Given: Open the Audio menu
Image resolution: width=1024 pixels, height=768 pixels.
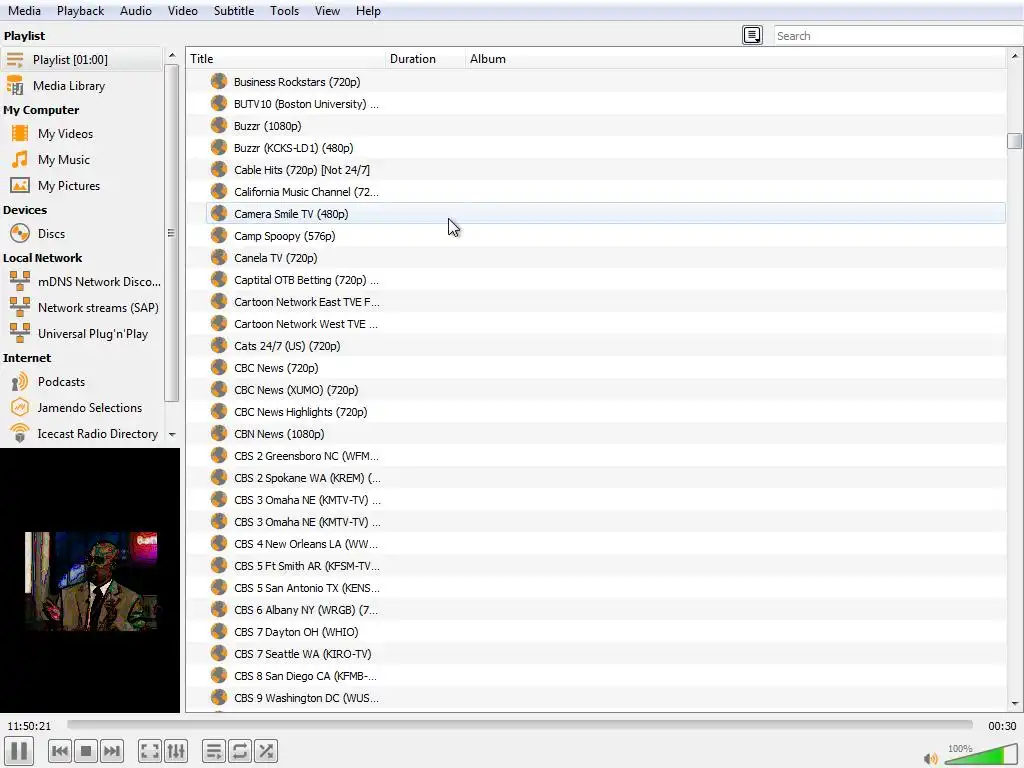Looking at the screenshot, I should click(136, 11).
